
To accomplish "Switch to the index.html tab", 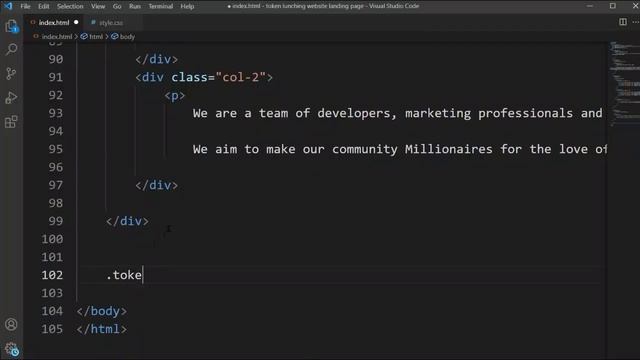I will pos(54,22).
